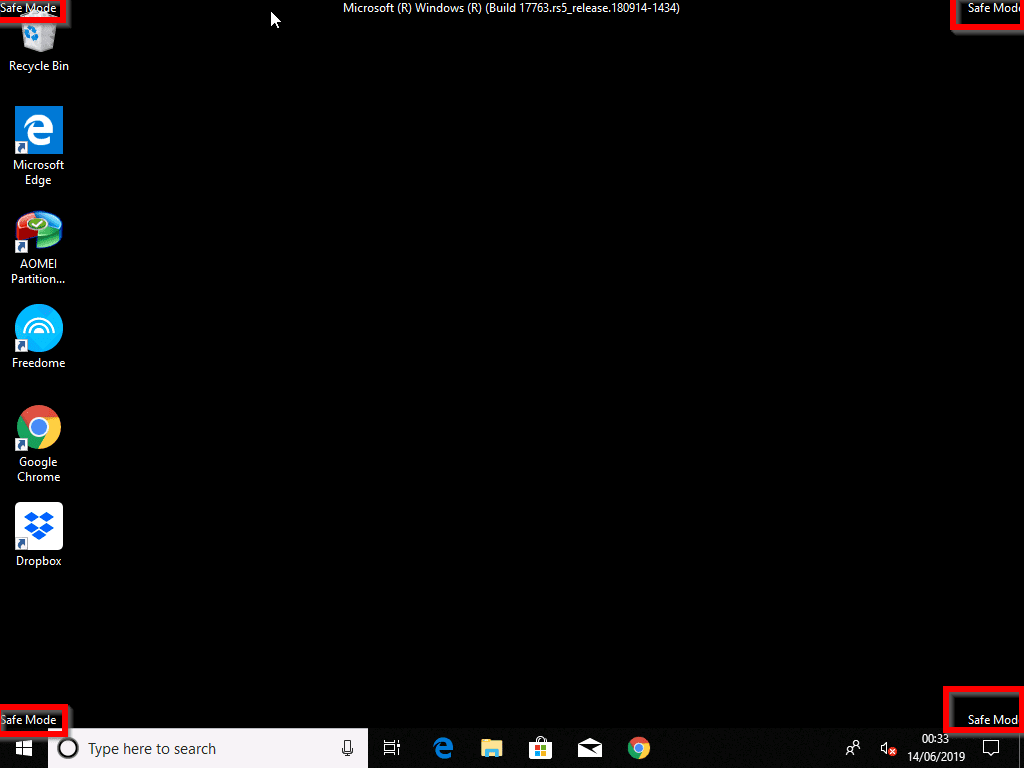Screen dimensions: 1024x768
Task: Click the 'Type here to search' field
Action: tap(208, 748)
